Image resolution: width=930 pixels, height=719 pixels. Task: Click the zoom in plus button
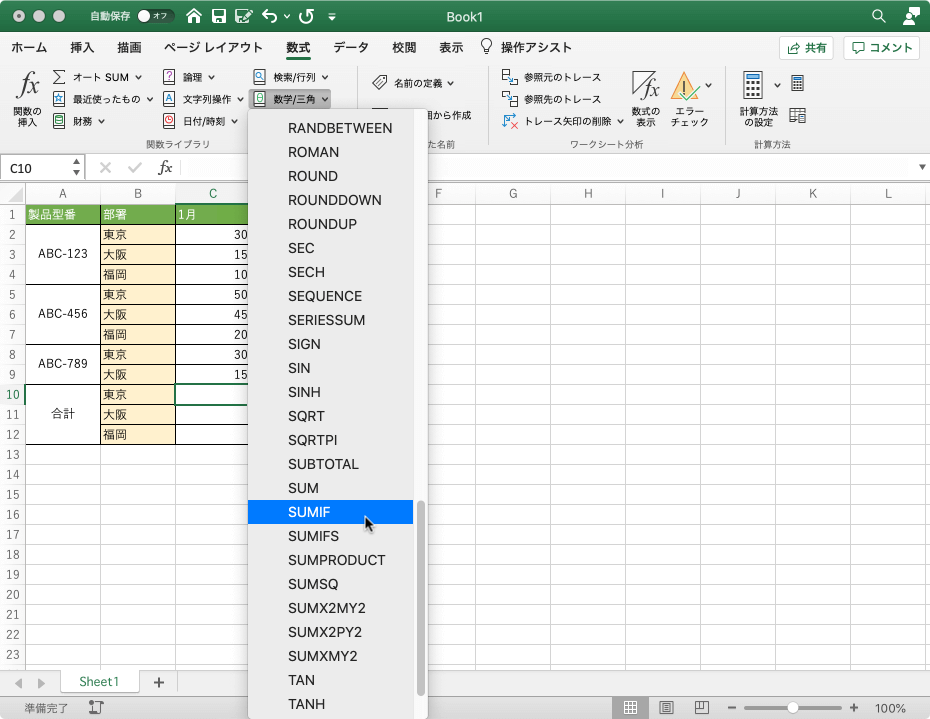tap(853, 708)
